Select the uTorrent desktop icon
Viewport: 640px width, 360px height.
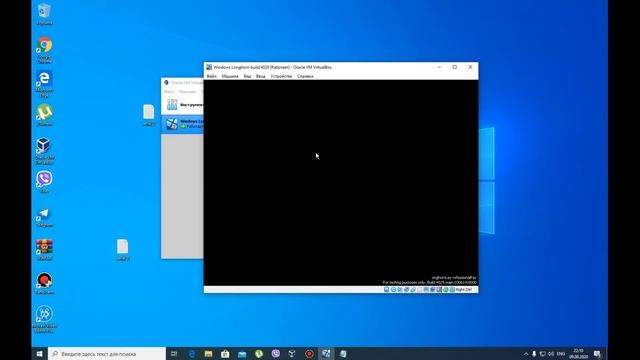[44, 115]
